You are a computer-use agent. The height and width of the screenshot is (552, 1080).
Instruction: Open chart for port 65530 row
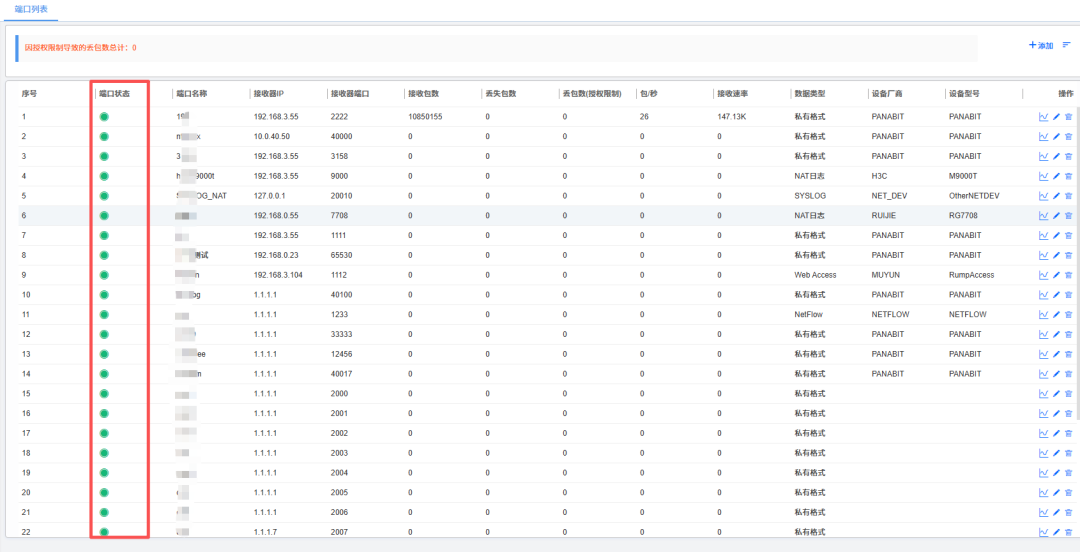pyautogui.click(x=1043, y=256)
